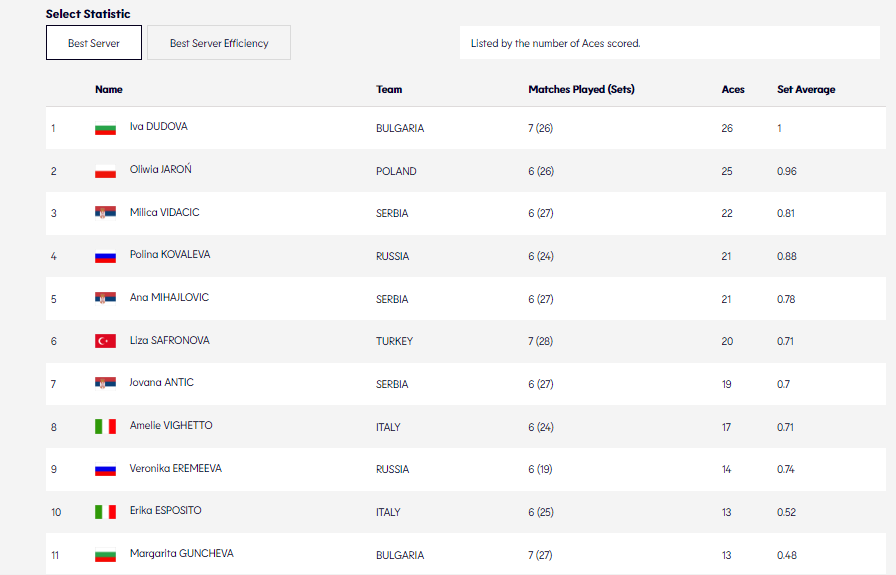
Task: Click the Matches Played (Sets) header
Action: click(x=581, y=89)
